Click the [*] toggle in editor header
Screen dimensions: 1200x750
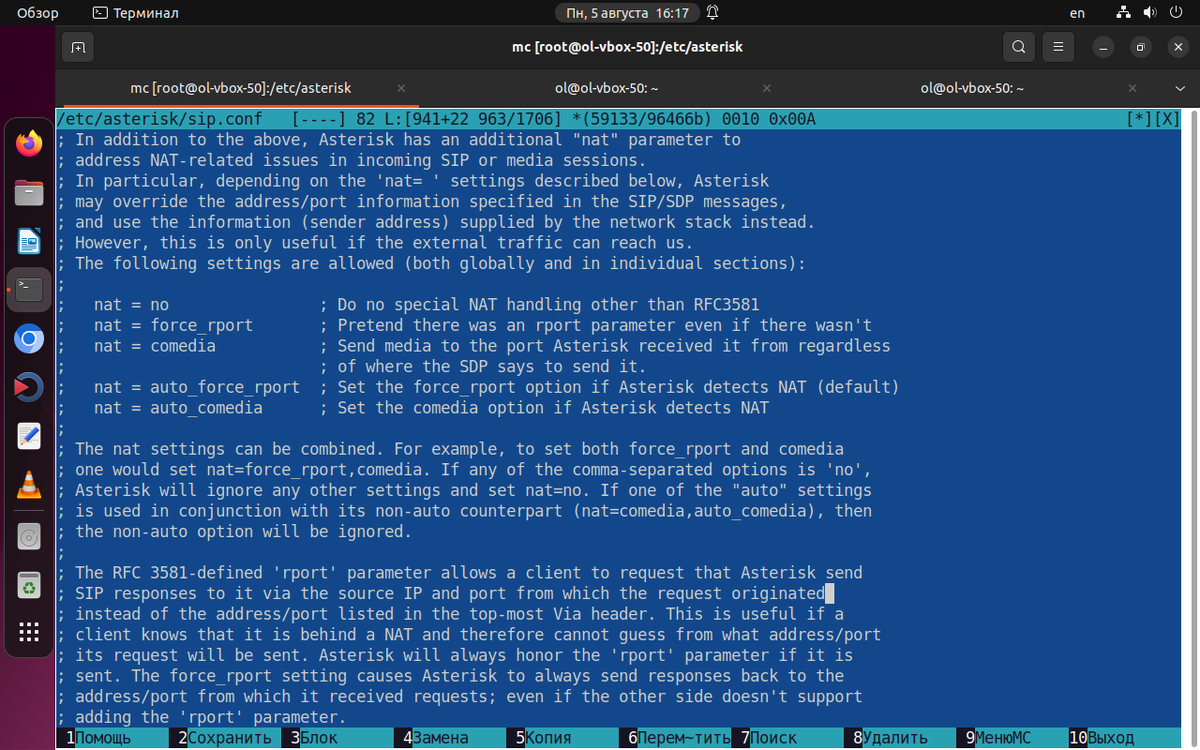point(1139,119)
